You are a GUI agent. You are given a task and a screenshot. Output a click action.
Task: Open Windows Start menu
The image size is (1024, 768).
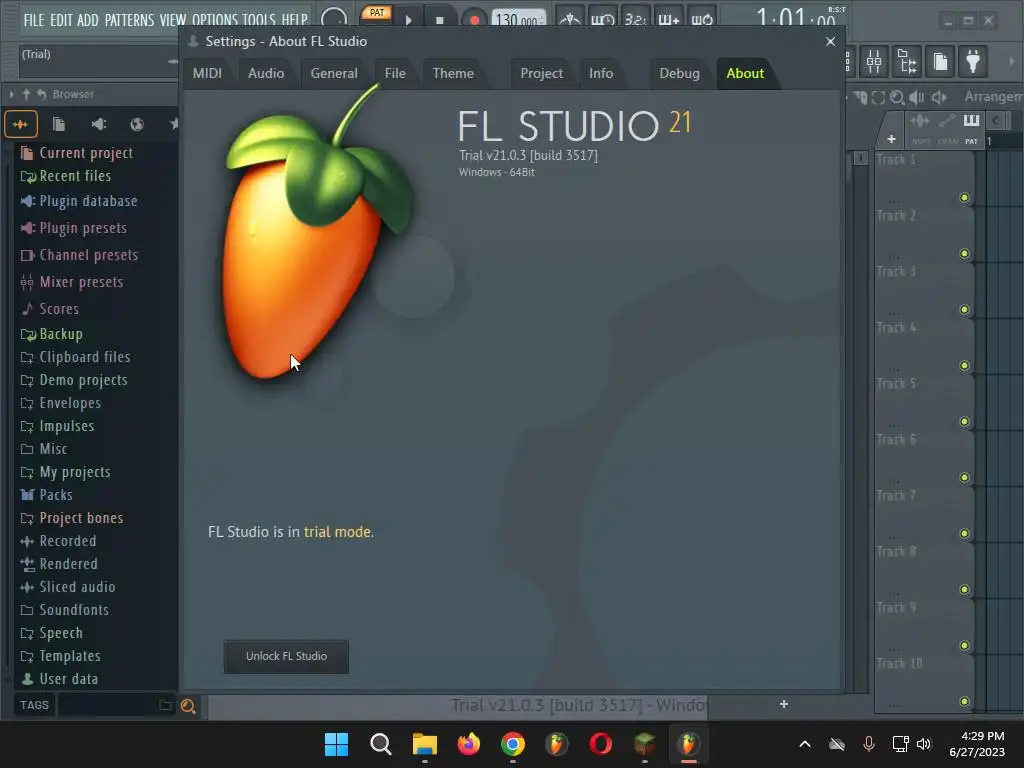pyautogui.click(x=336, y=744)
